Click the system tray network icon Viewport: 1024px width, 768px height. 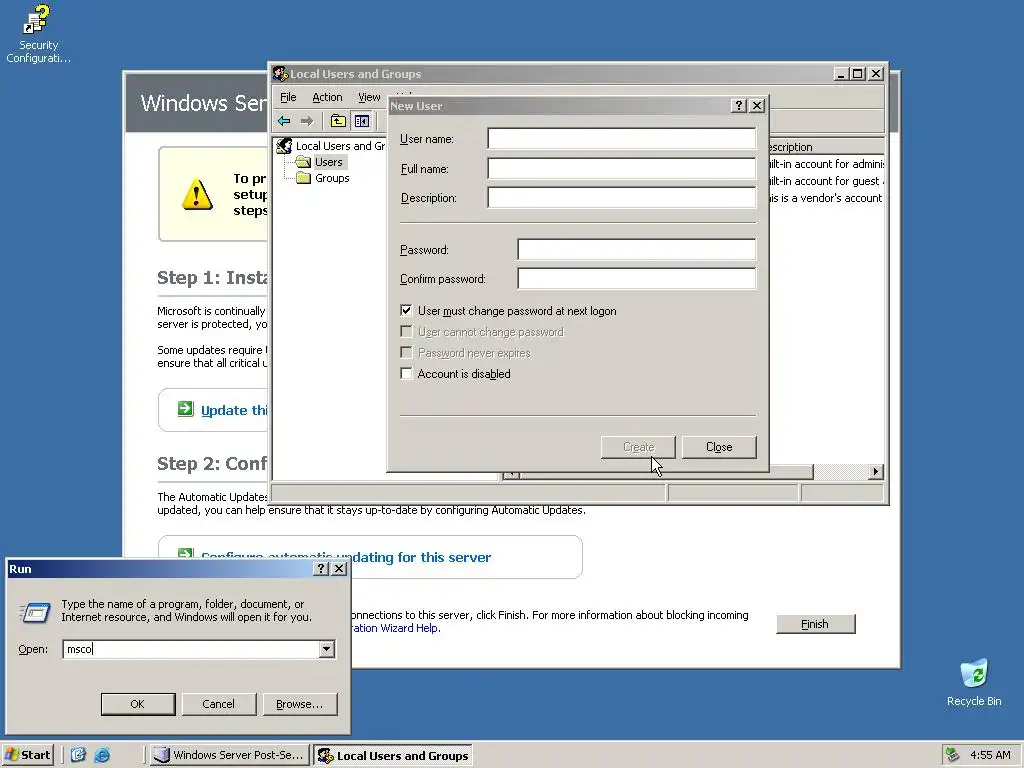[953, 755]
